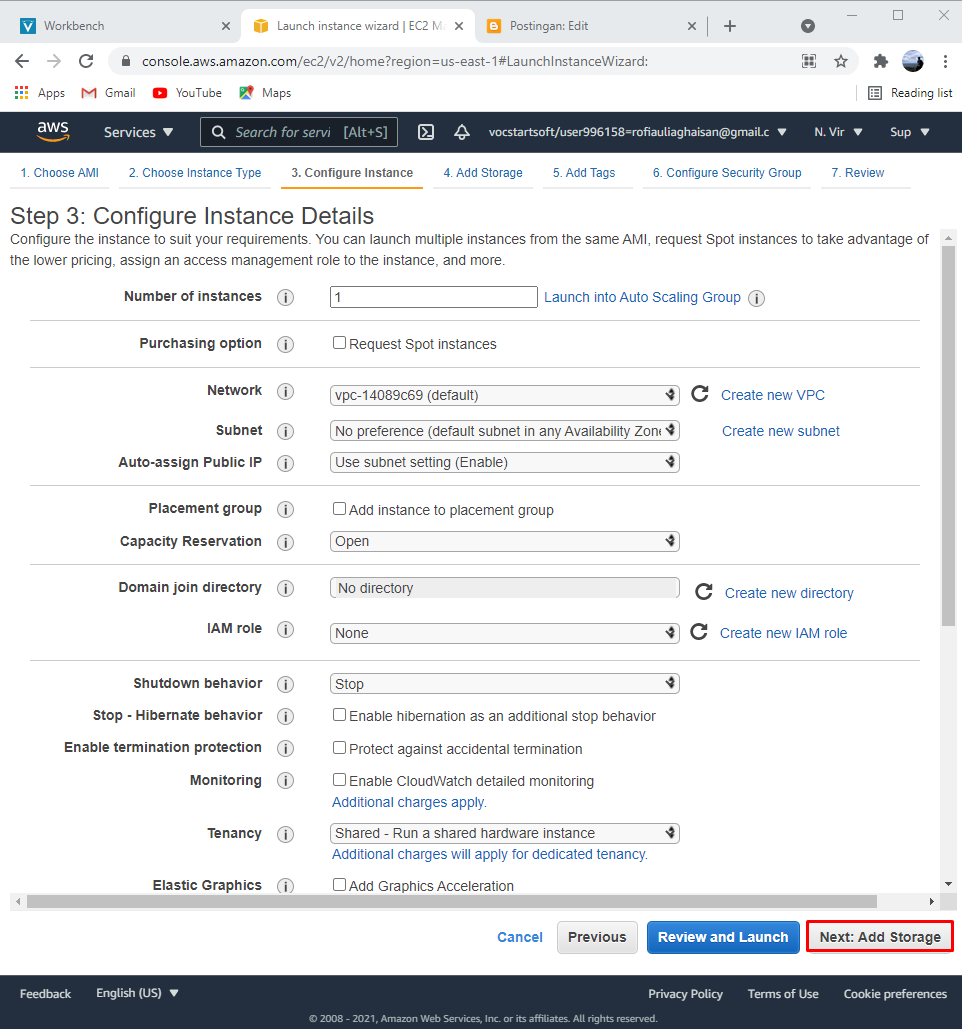Click the search magnifier icon
Viewport: 962px width, 1029px height.
[219, 132]
